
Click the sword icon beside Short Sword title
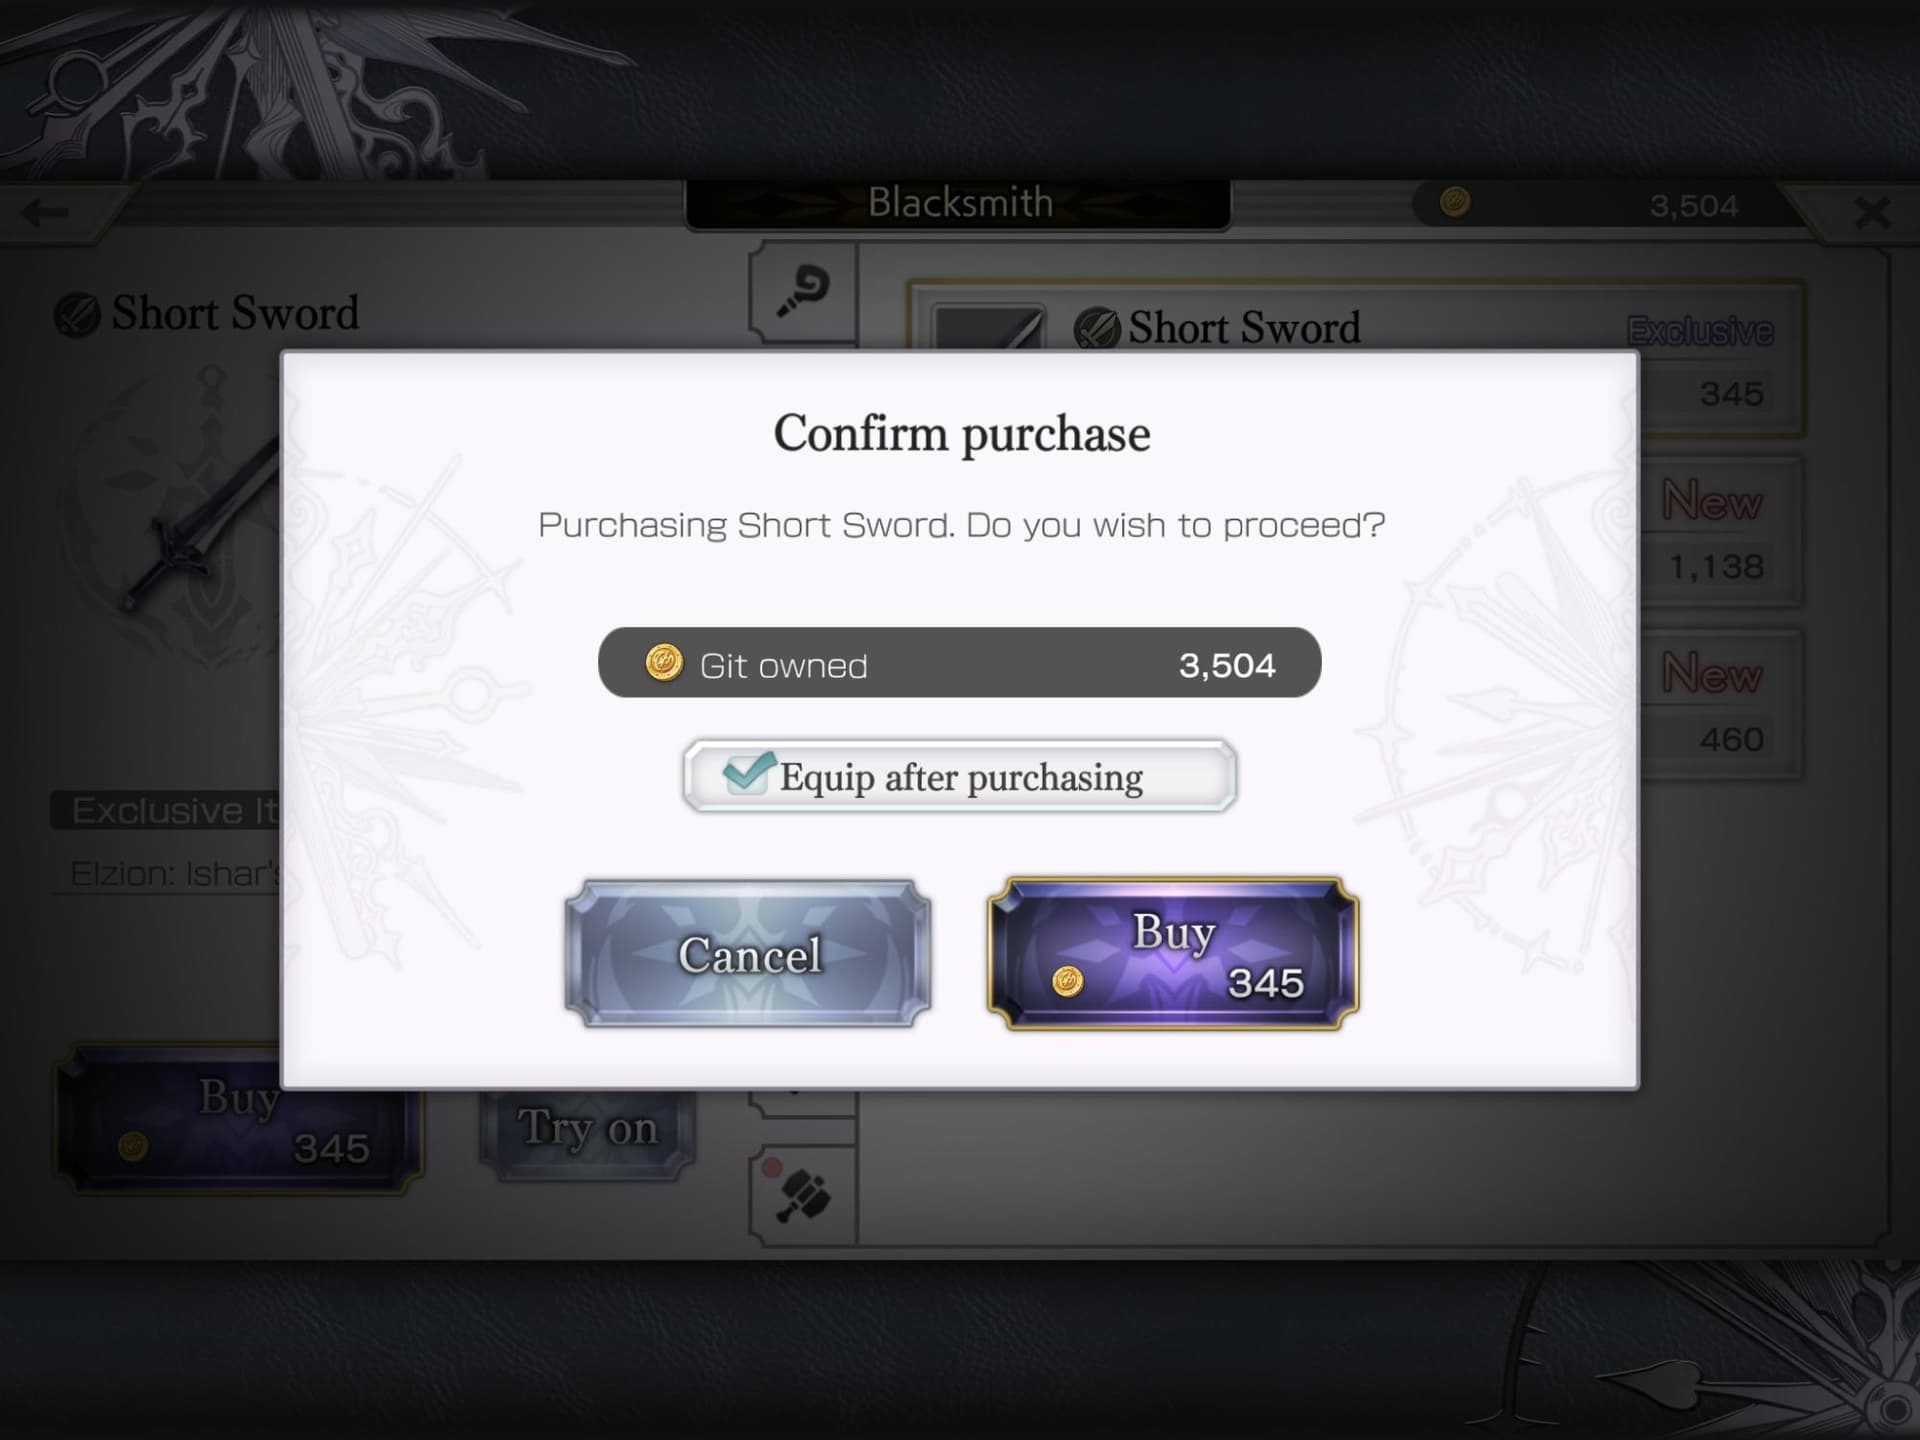click(x=77, y=315)
